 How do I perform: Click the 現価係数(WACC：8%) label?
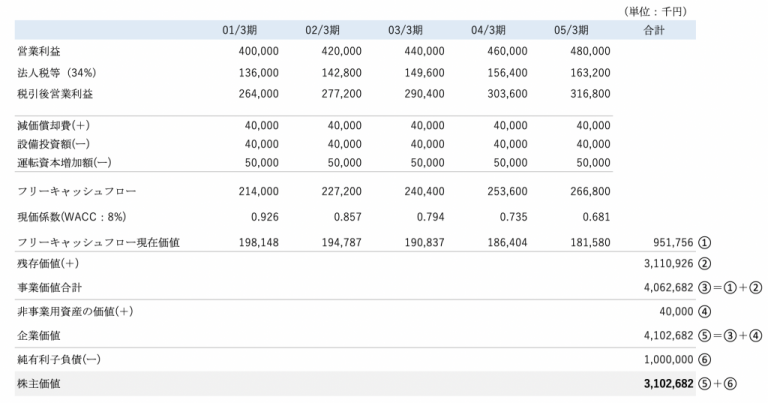tap(72, 217)
